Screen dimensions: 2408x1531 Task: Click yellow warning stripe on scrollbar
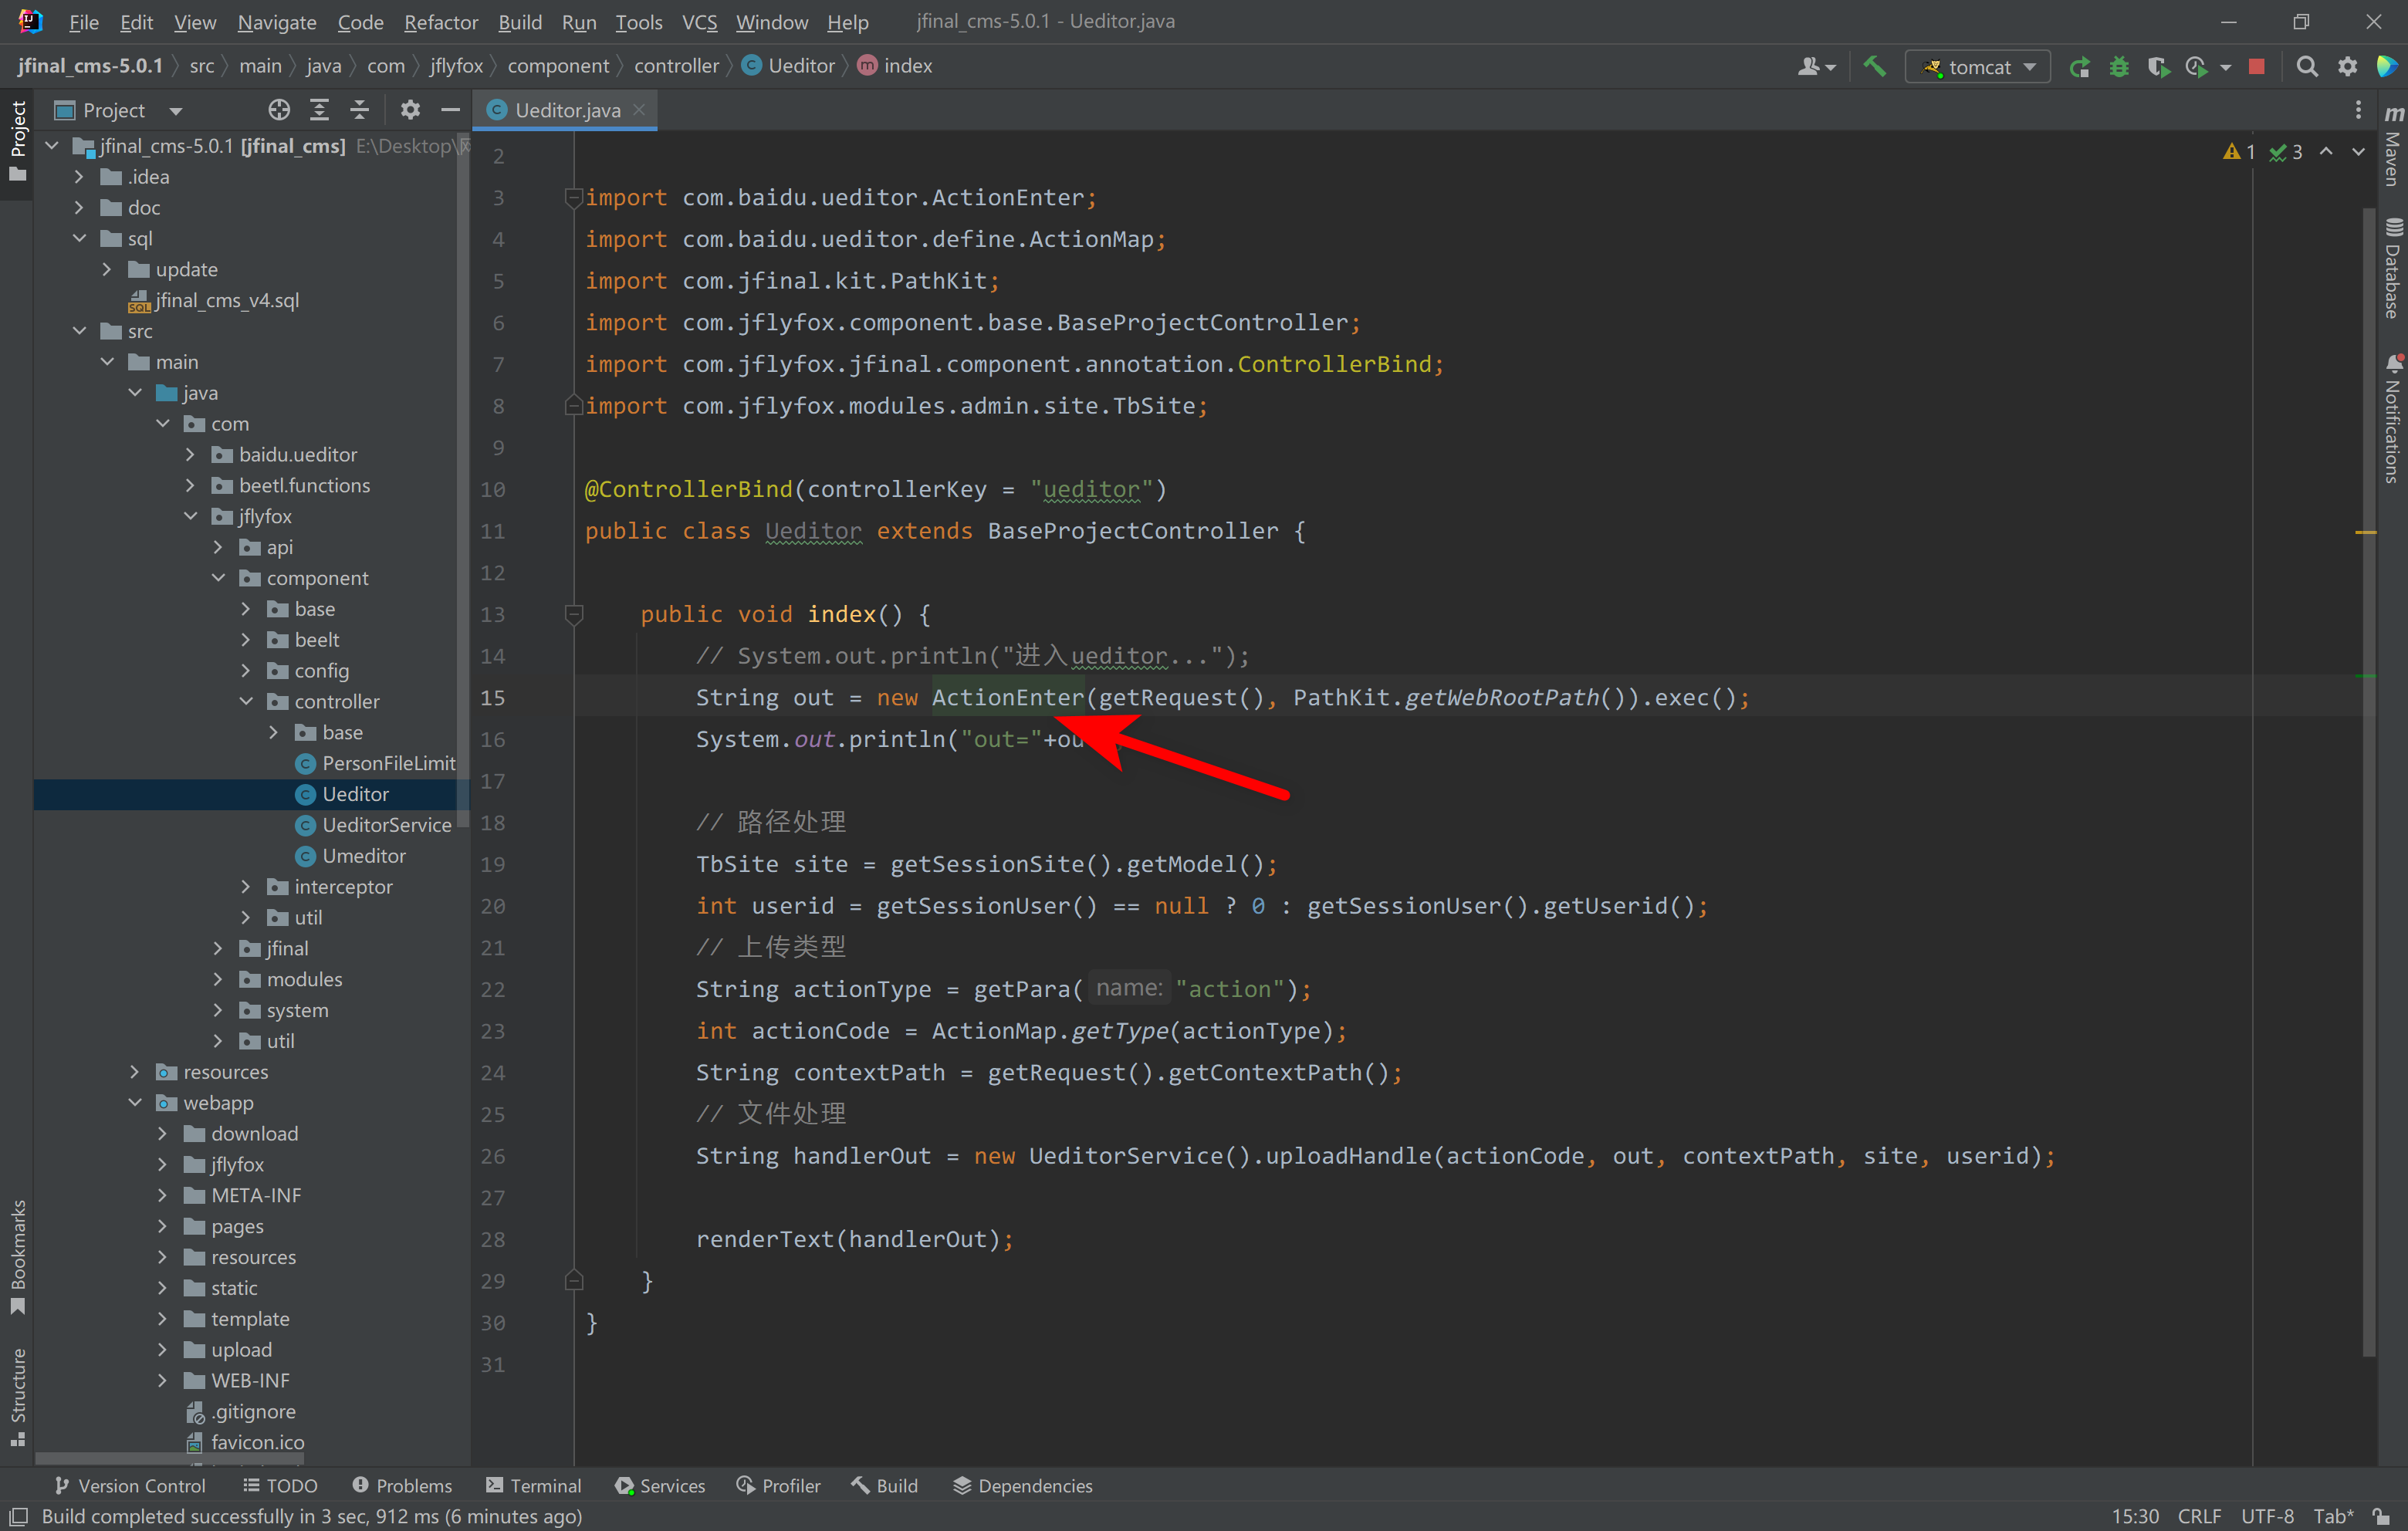click(2365, 532)
